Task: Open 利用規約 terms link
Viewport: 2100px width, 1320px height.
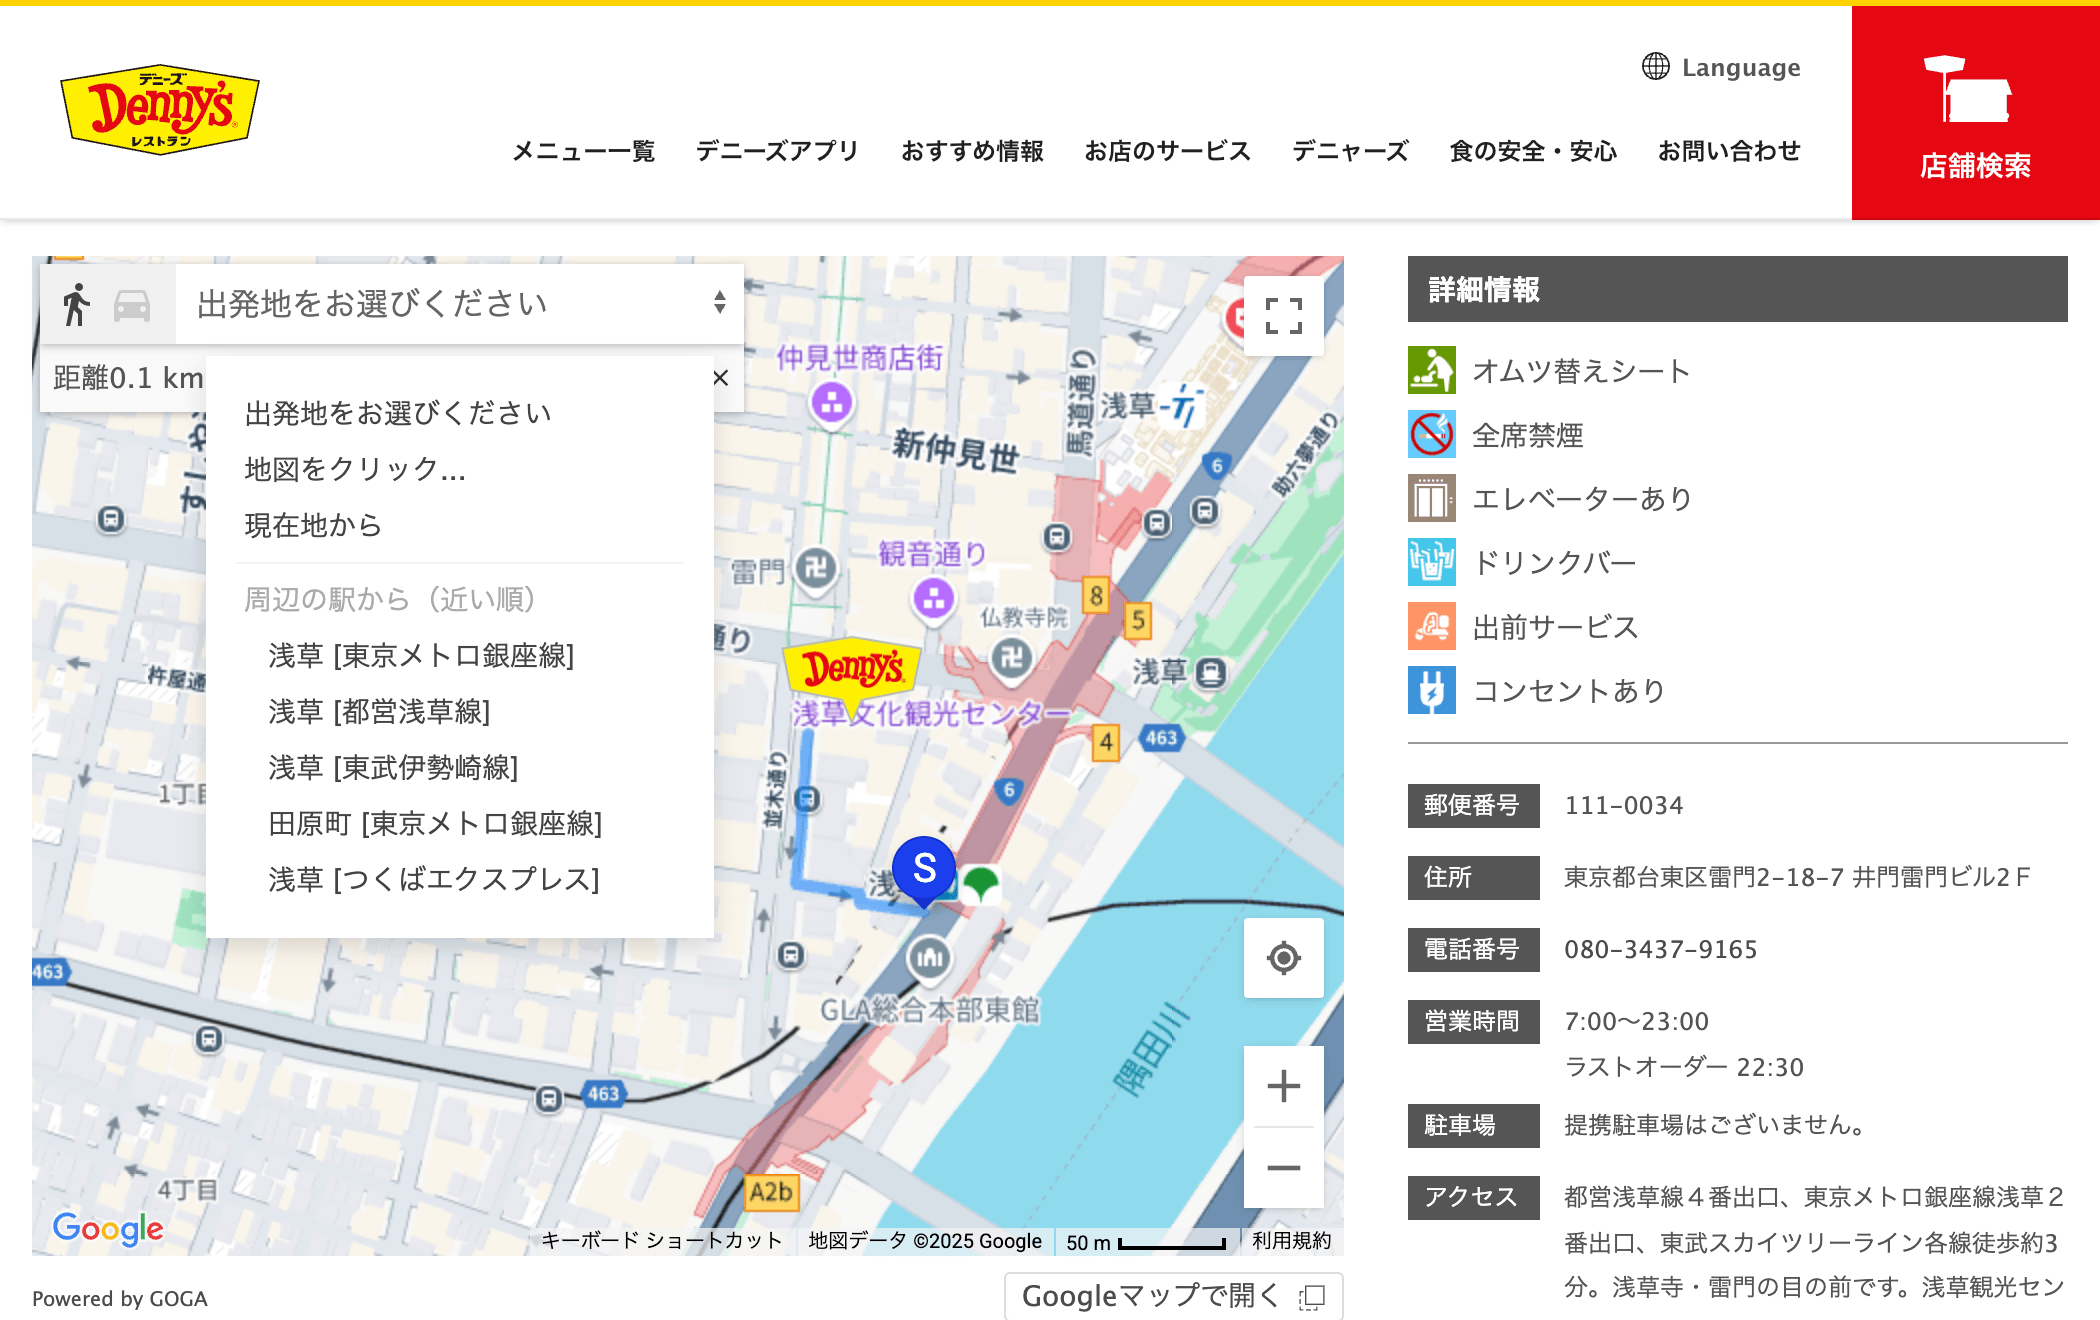Action: [1291, 1241]
